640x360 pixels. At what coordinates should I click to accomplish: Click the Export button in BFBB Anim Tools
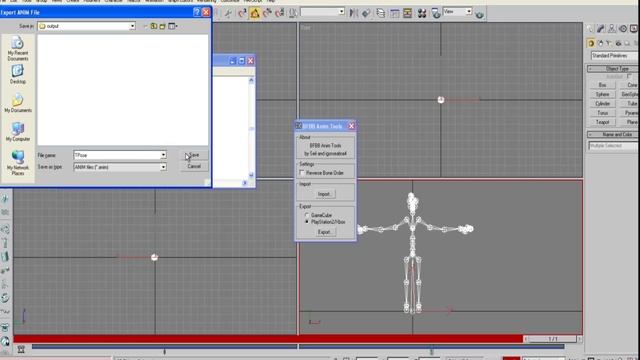[x=324, y=232]
